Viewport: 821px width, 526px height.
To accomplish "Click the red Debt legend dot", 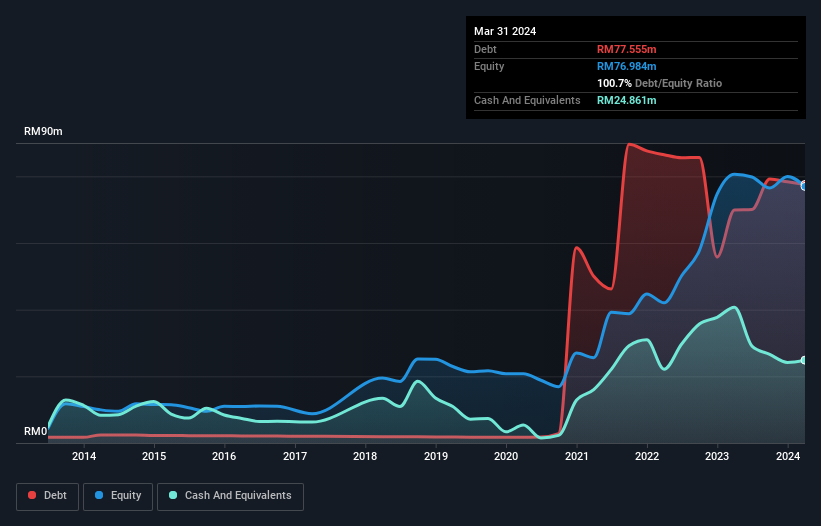I will [x=32, y=495].
